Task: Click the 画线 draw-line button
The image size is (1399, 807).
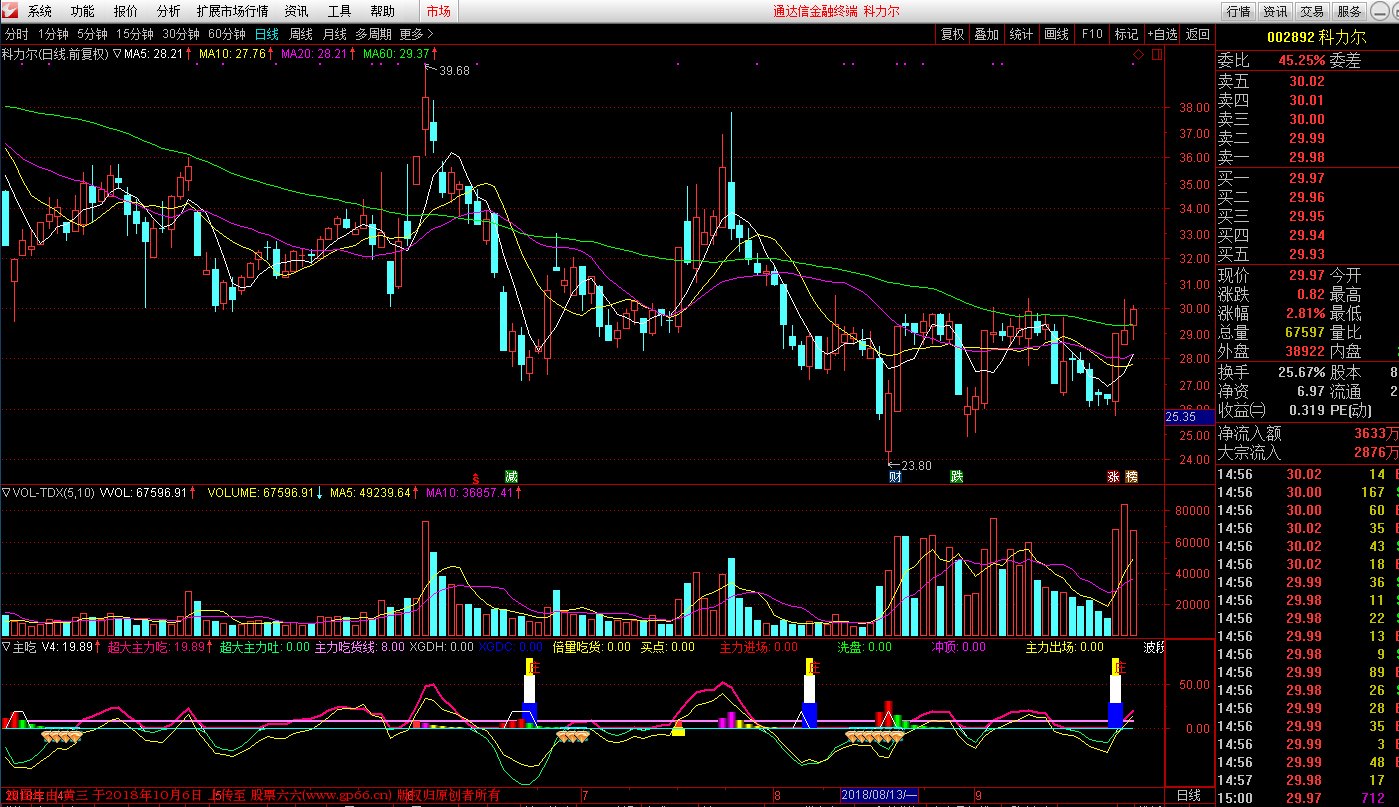Action: tap(1057, 34)
